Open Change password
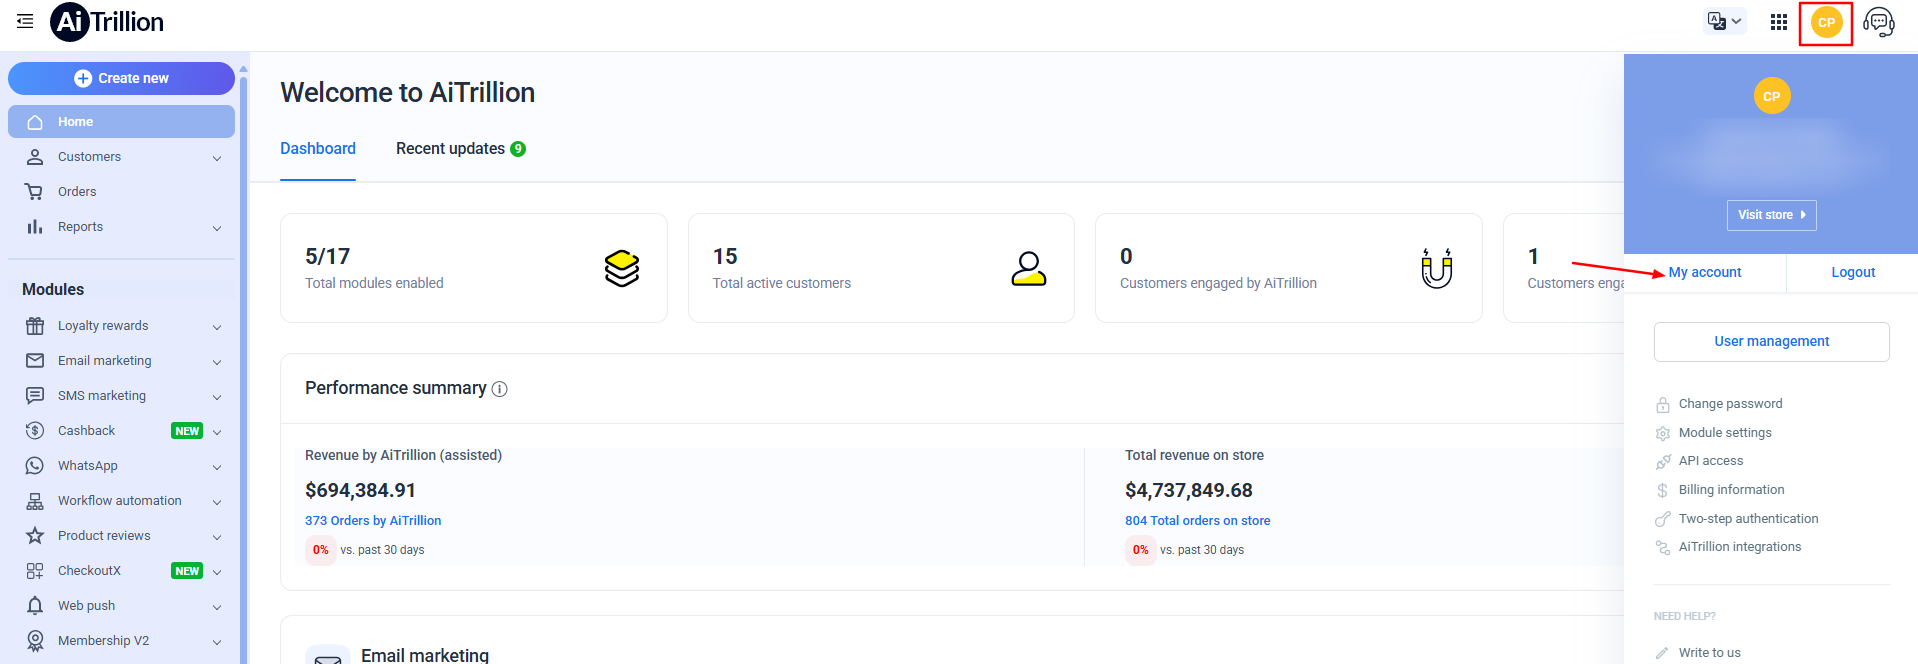Image resolution: width=1918 pixels, height=664 pixels. point(1730,404)
